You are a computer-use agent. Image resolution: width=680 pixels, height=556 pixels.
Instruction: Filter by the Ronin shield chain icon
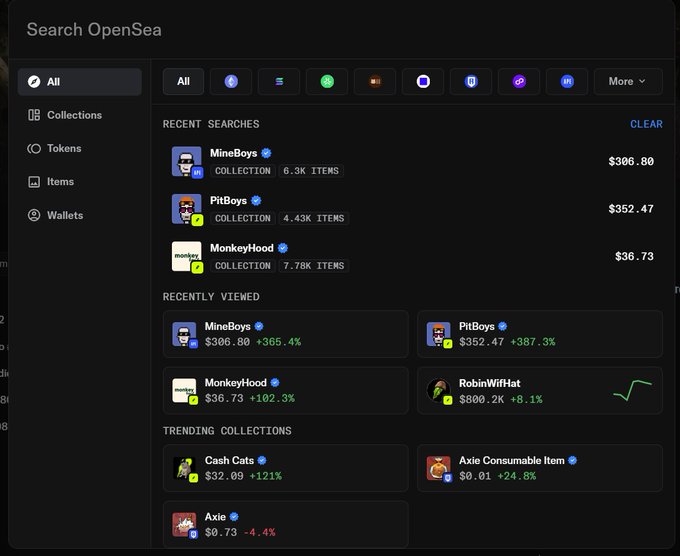tap(471, 82)
